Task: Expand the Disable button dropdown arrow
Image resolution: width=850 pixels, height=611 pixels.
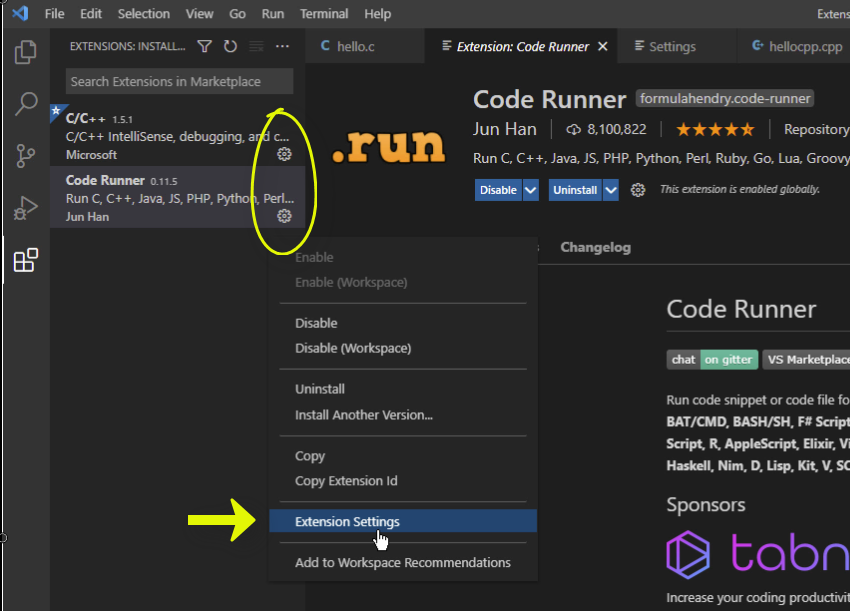Action: pyautogui.click(x=531, y=190)
